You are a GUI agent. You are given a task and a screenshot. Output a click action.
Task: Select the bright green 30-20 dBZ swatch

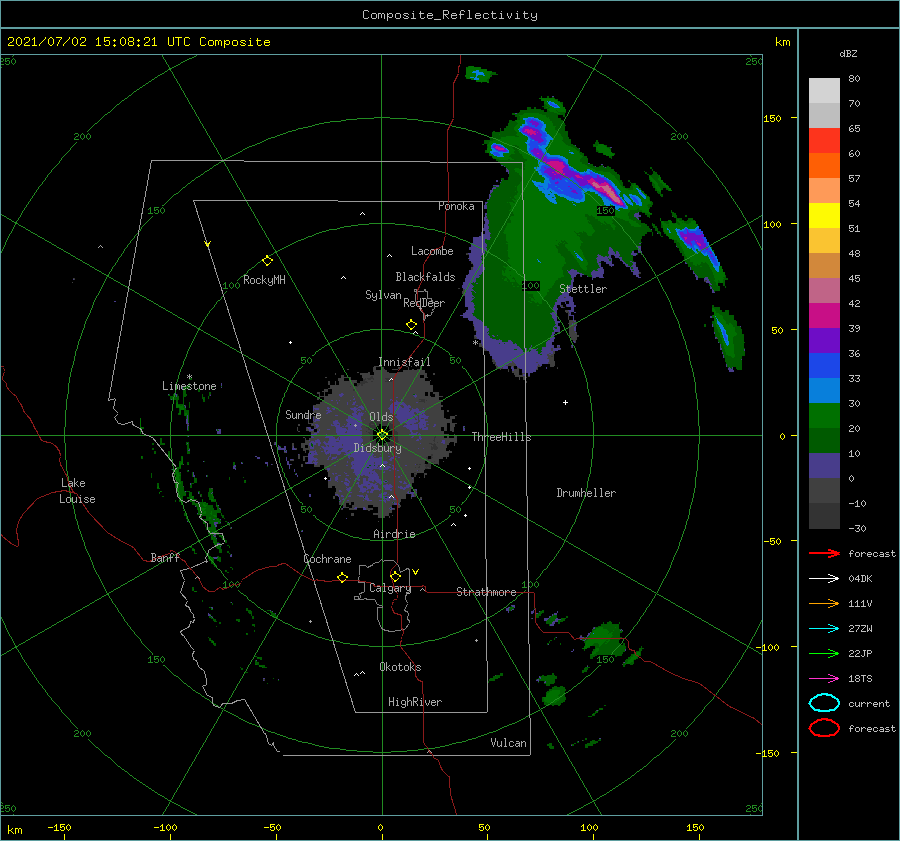pyautogui.click(x=824, y=416)
